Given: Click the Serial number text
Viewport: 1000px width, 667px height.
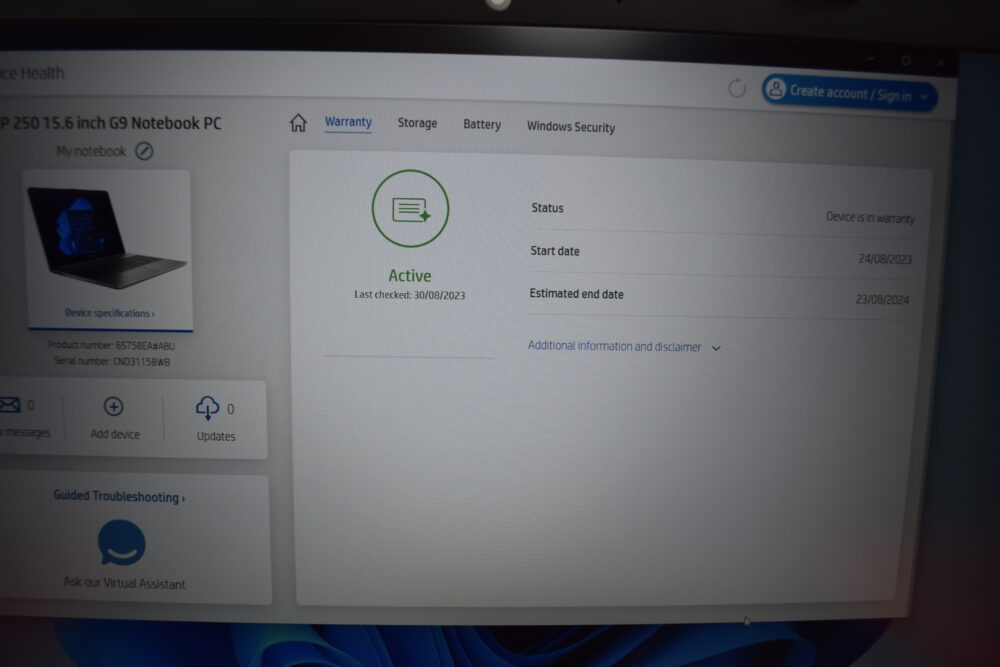Looking at the screenshot, I should coord(112,362).
